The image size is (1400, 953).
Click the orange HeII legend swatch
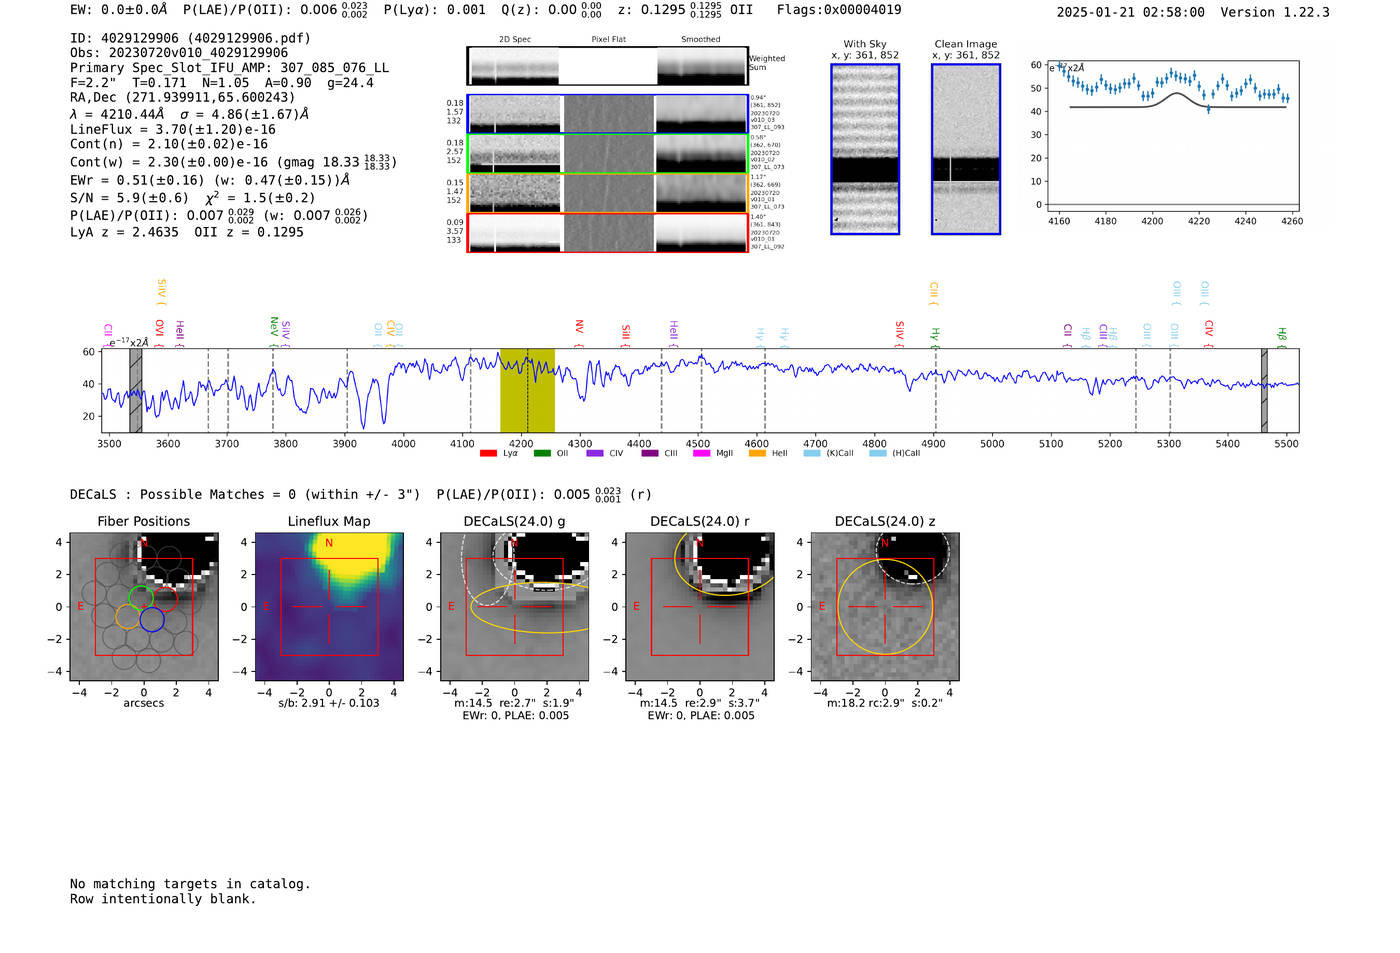point(757,453)
